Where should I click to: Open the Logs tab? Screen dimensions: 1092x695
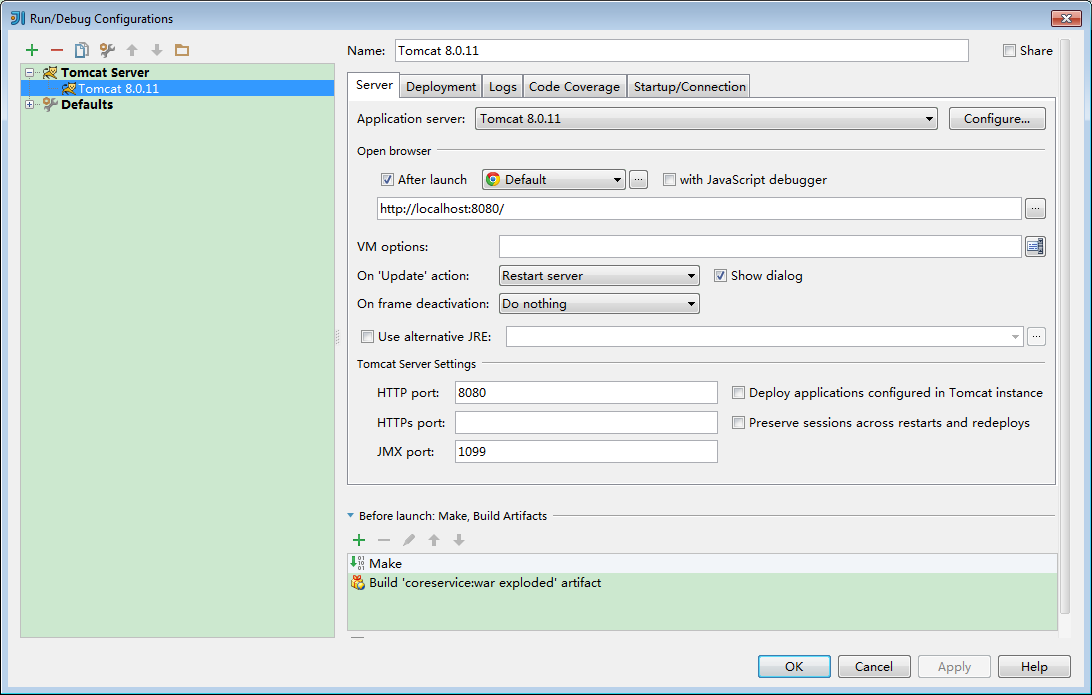click(502, 86)
